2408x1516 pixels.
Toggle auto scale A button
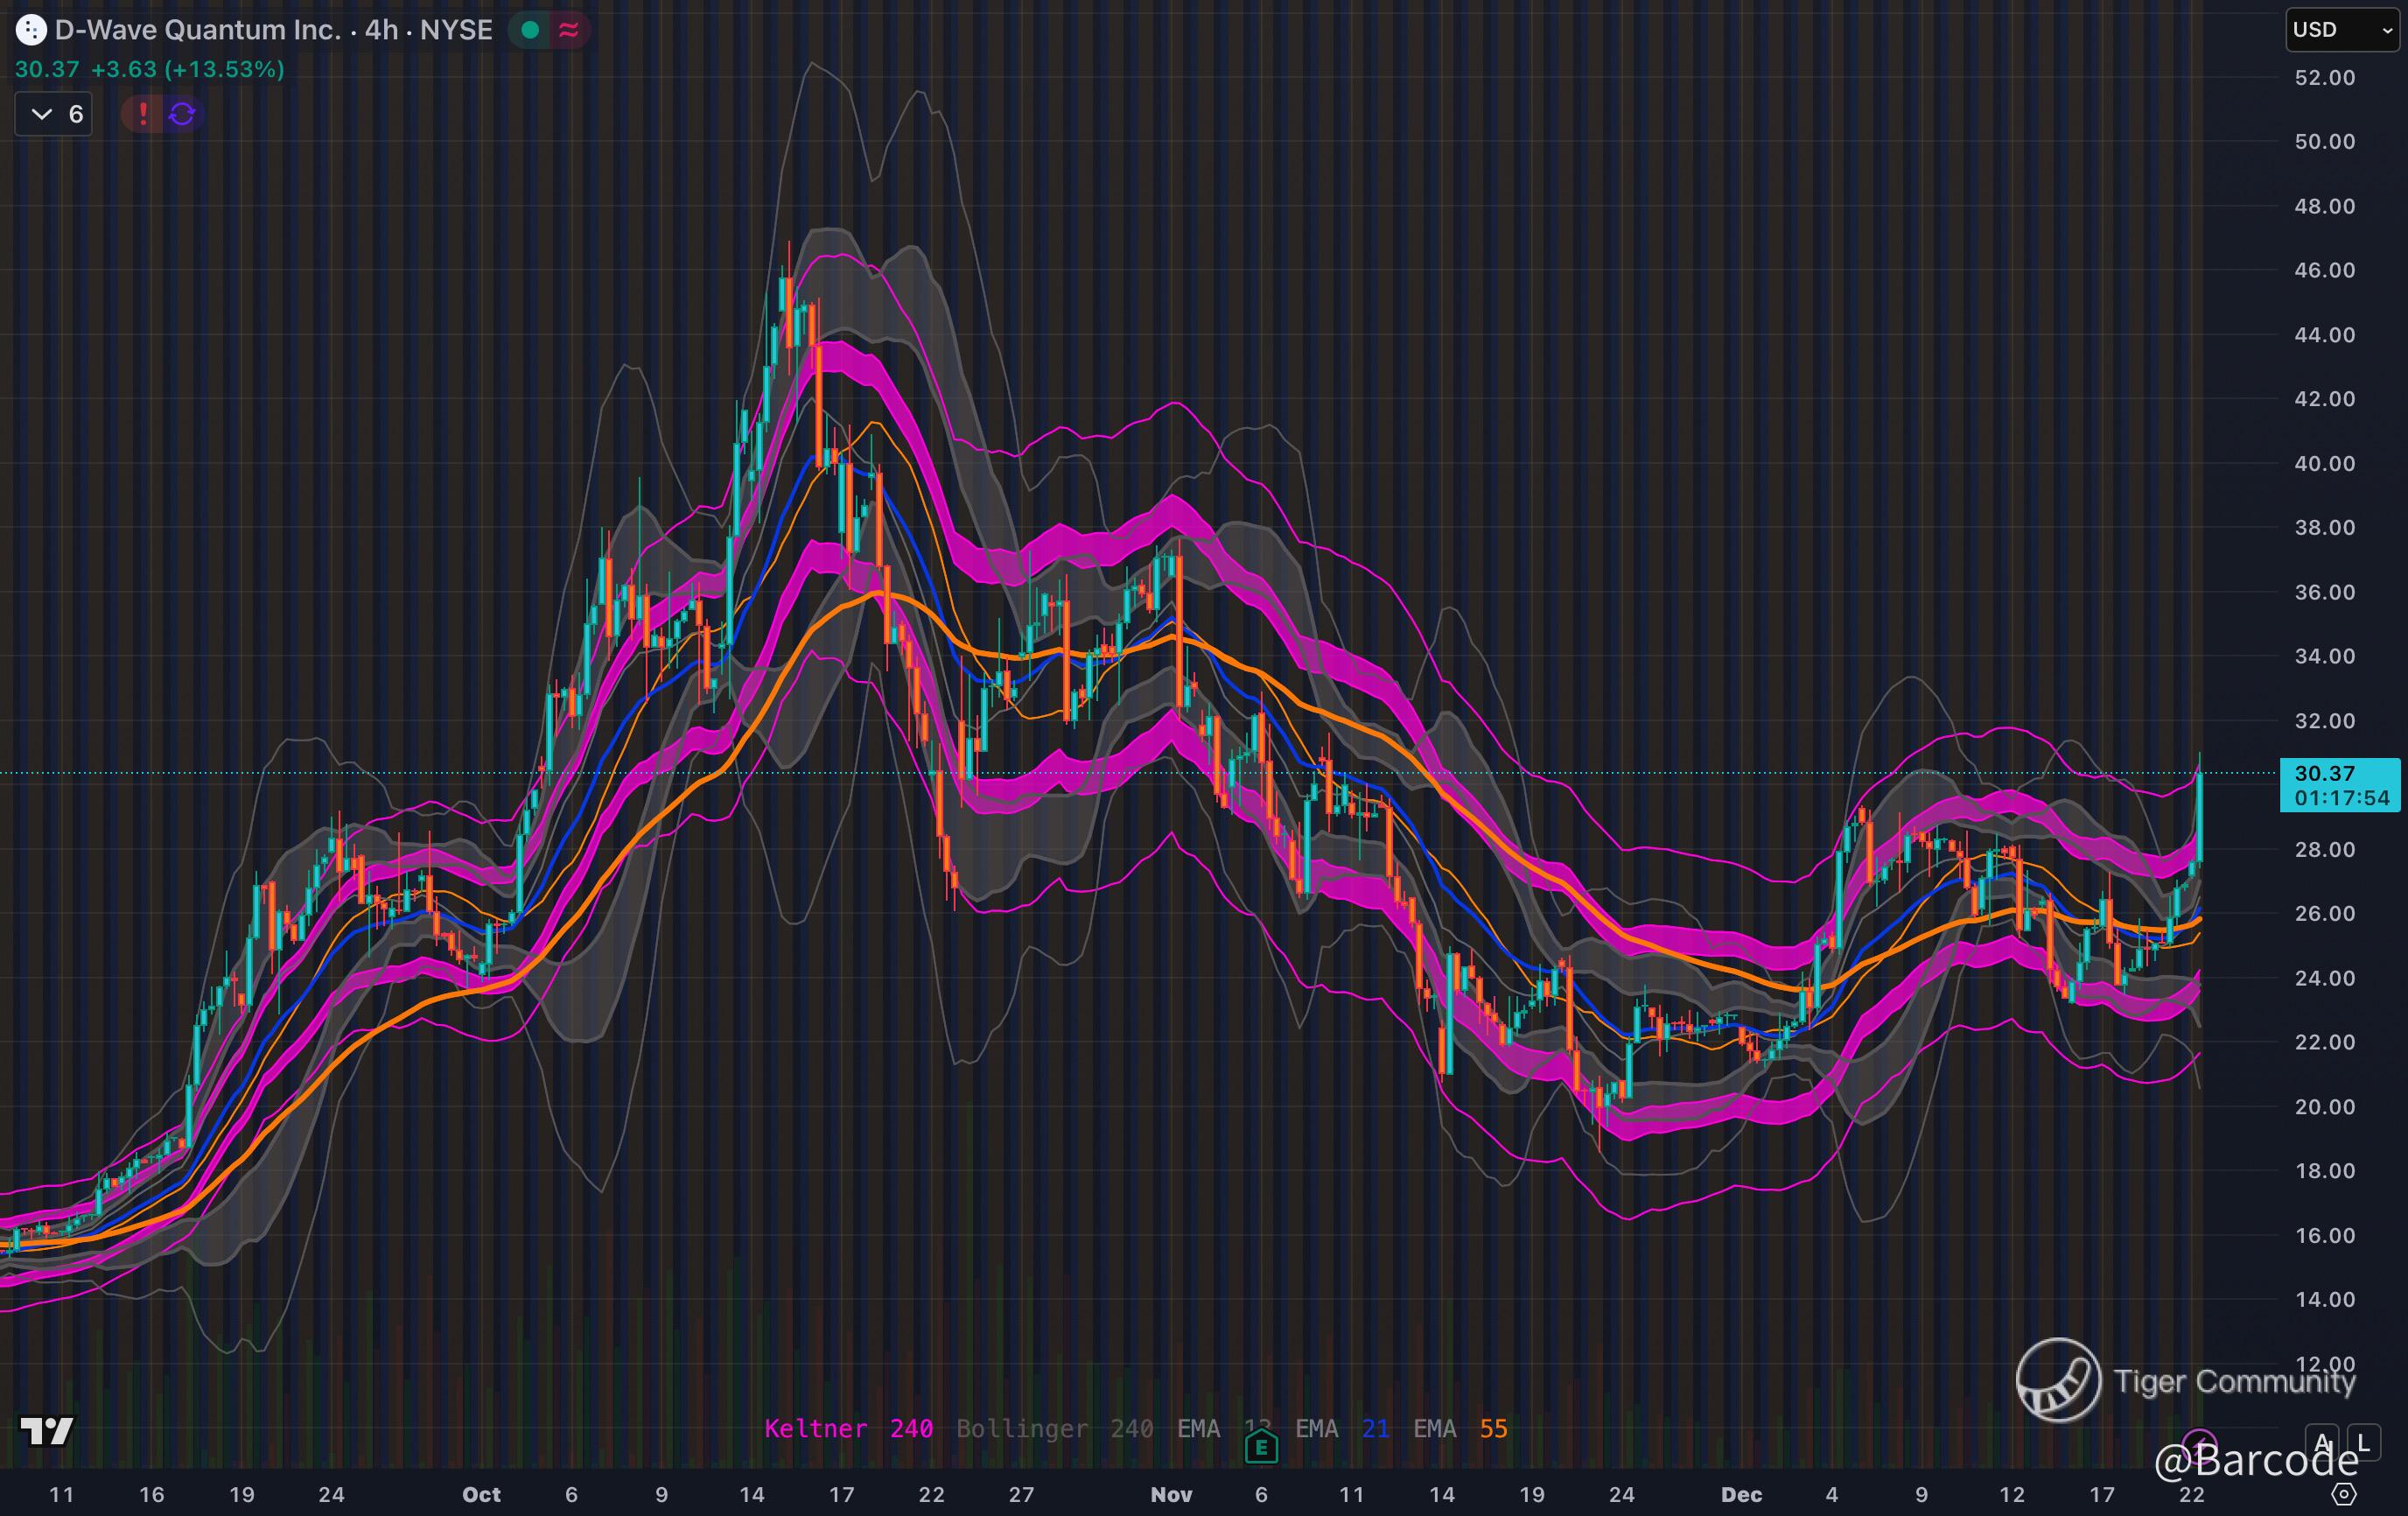click(x=2323, y=1443)
